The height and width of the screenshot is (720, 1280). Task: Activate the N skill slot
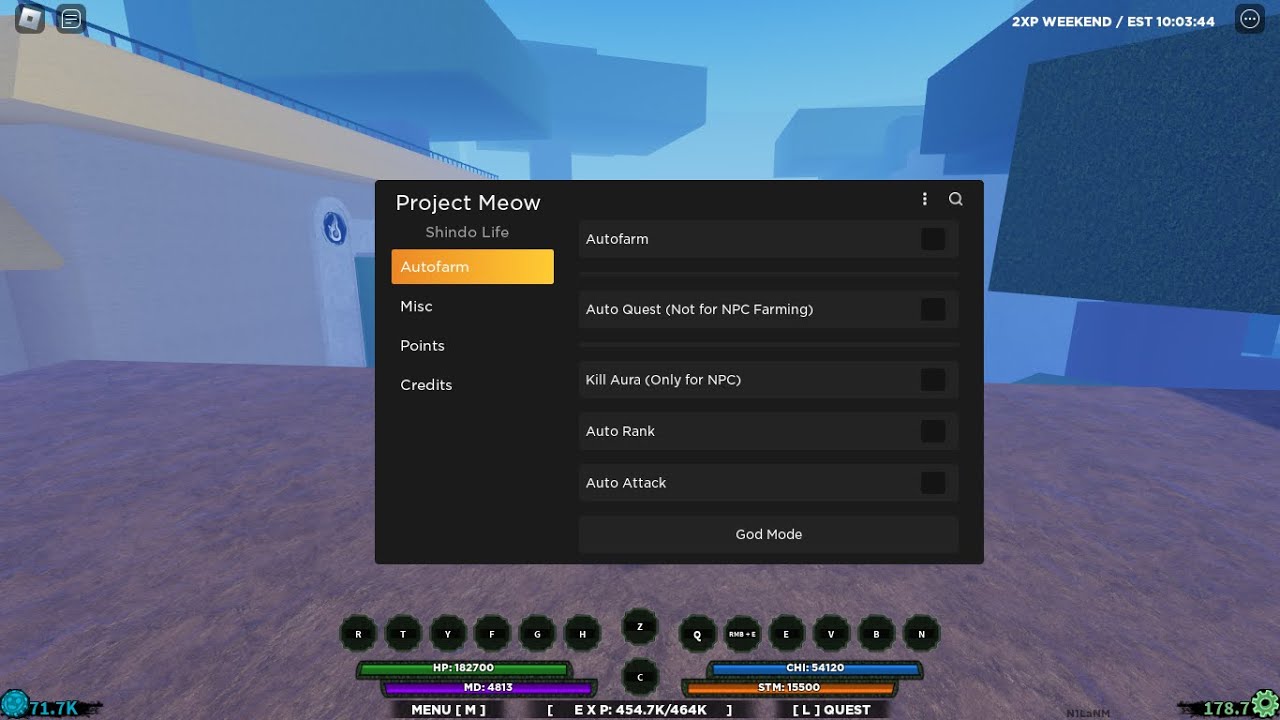[921, 634]
